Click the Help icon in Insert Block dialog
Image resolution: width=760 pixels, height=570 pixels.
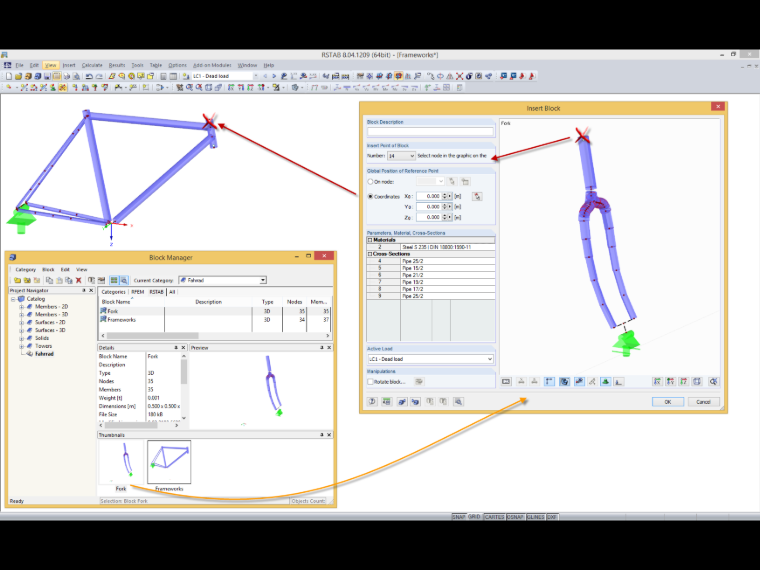(x=372, y=401)
